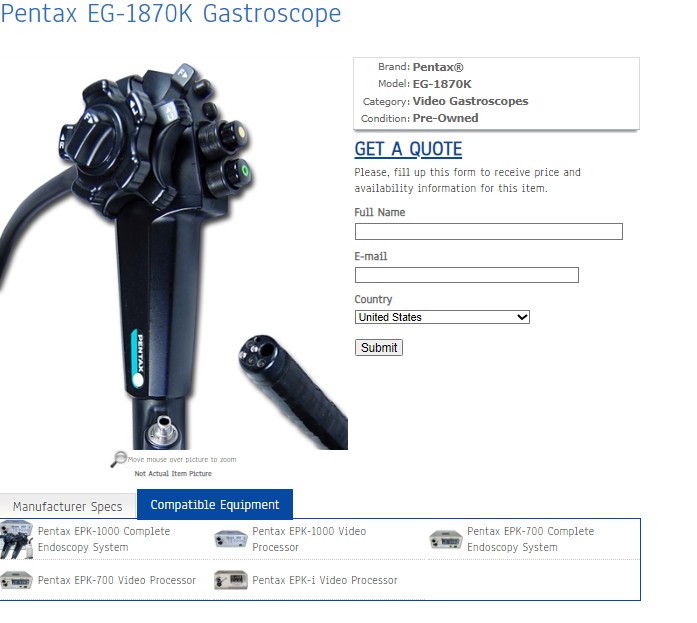The width and height of the screenshot is (697, 623).
Task: Click the 'Please, fill up this form' text
Action: point(467,180)
